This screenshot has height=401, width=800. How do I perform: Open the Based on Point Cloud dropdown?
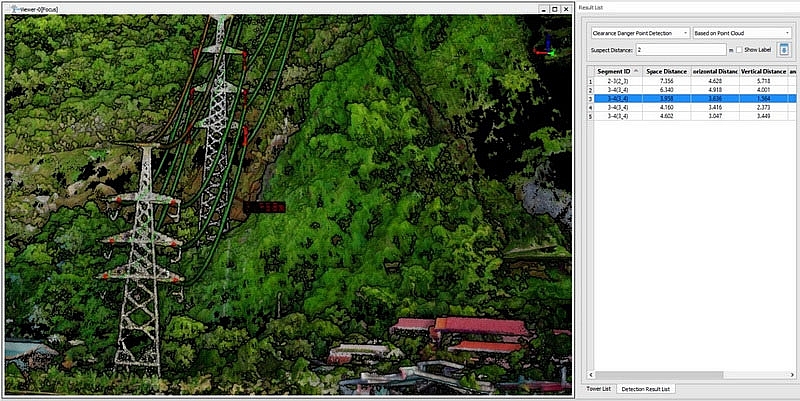click(742, 33)
